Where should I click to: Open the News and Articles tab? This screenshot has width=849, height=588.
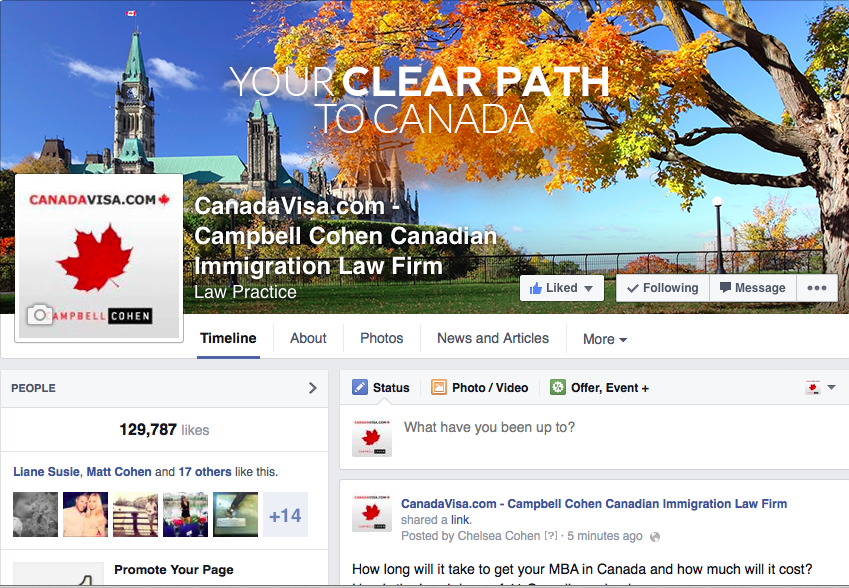(493, 338)
